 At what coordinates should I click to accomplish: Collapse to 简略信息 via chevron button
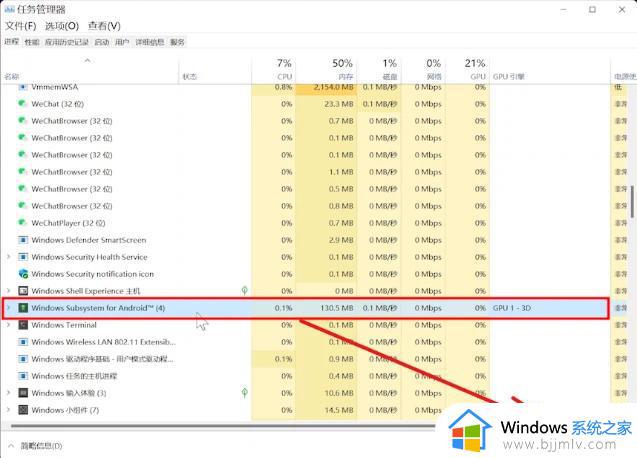click(11, 446)
